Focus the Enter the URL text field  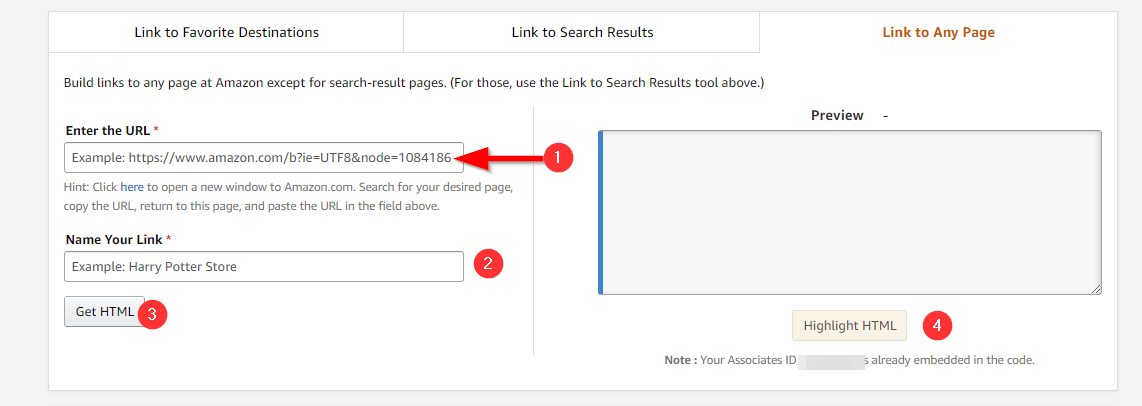[x=264, y=157]
